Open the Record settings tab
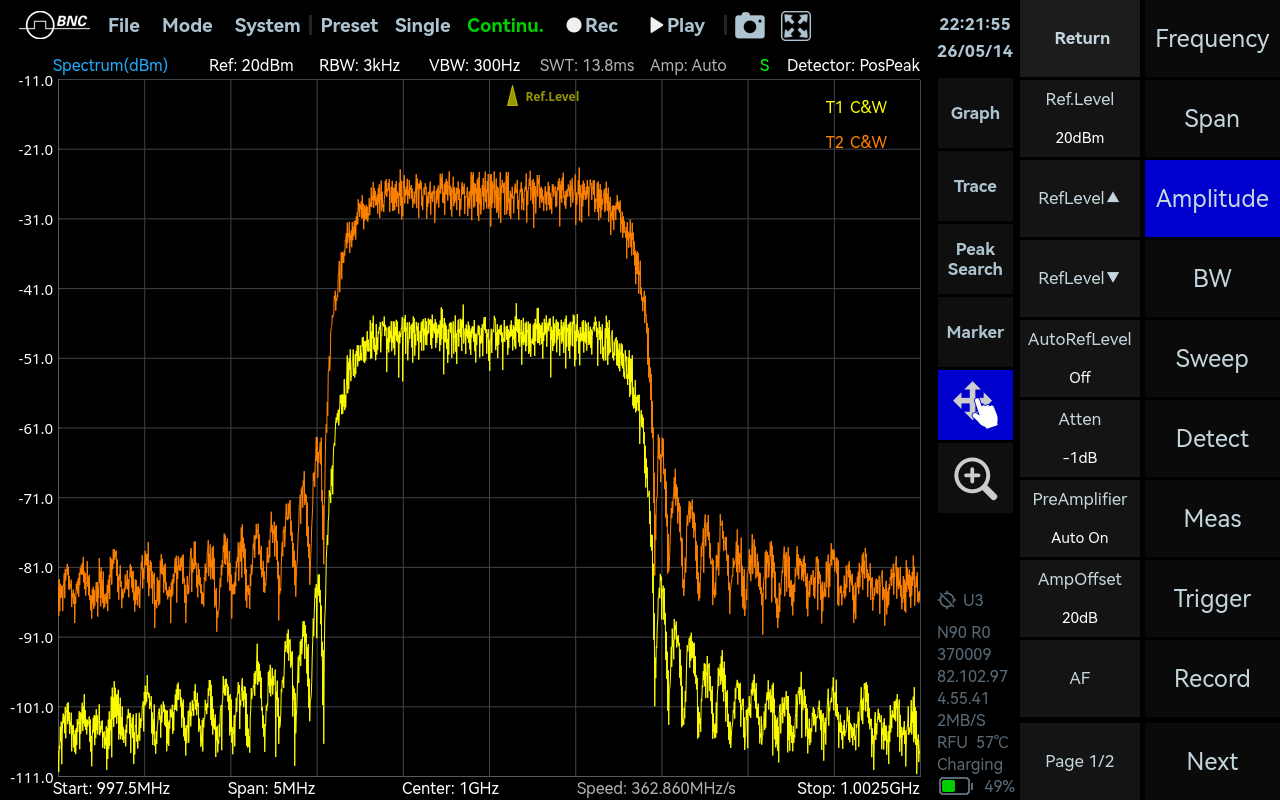 click(x=1212, y=678)
